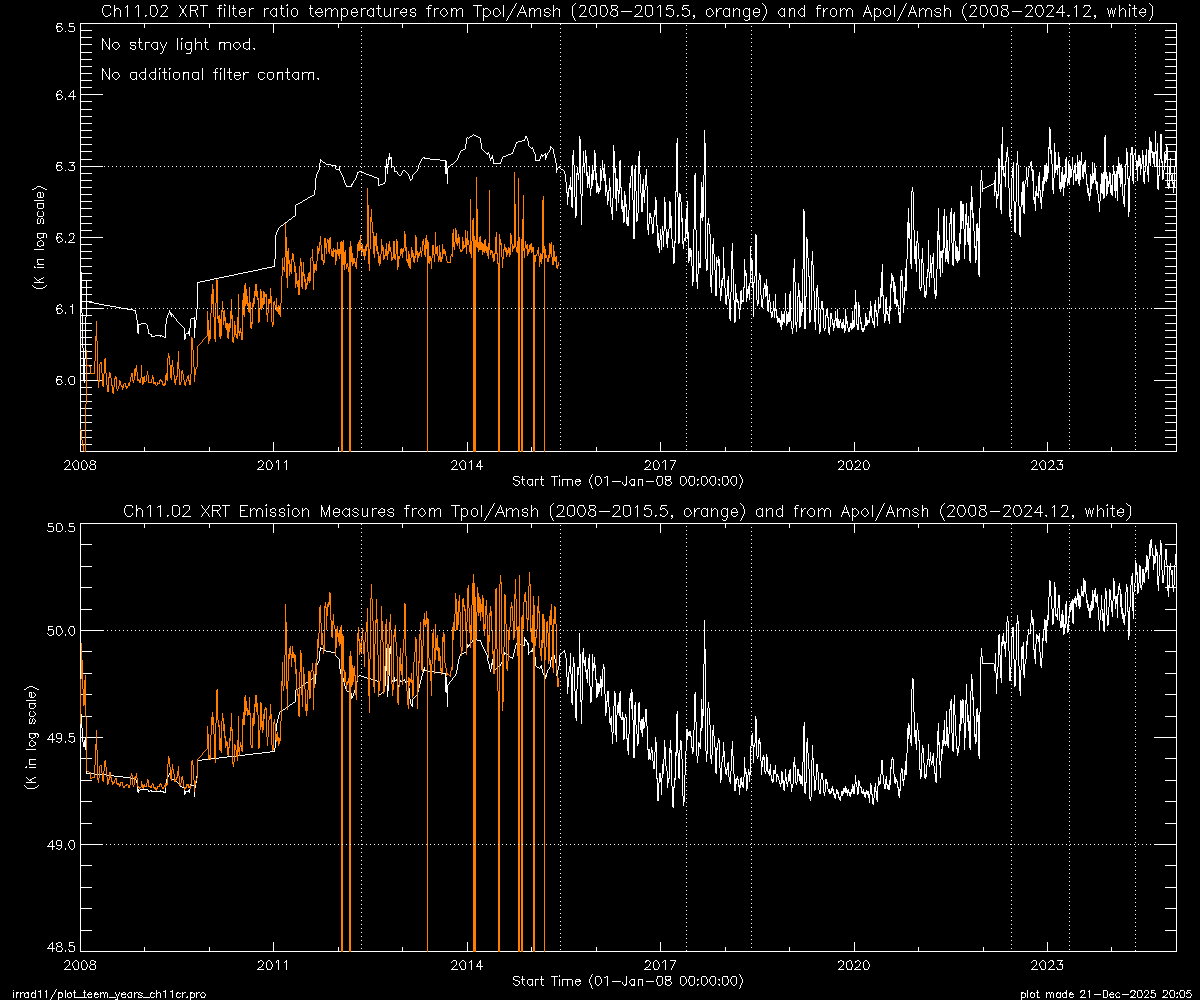1200x1000 pixels.
Task: Select the 6.5 tick label on the temperature axis
Action: point(66,29)
